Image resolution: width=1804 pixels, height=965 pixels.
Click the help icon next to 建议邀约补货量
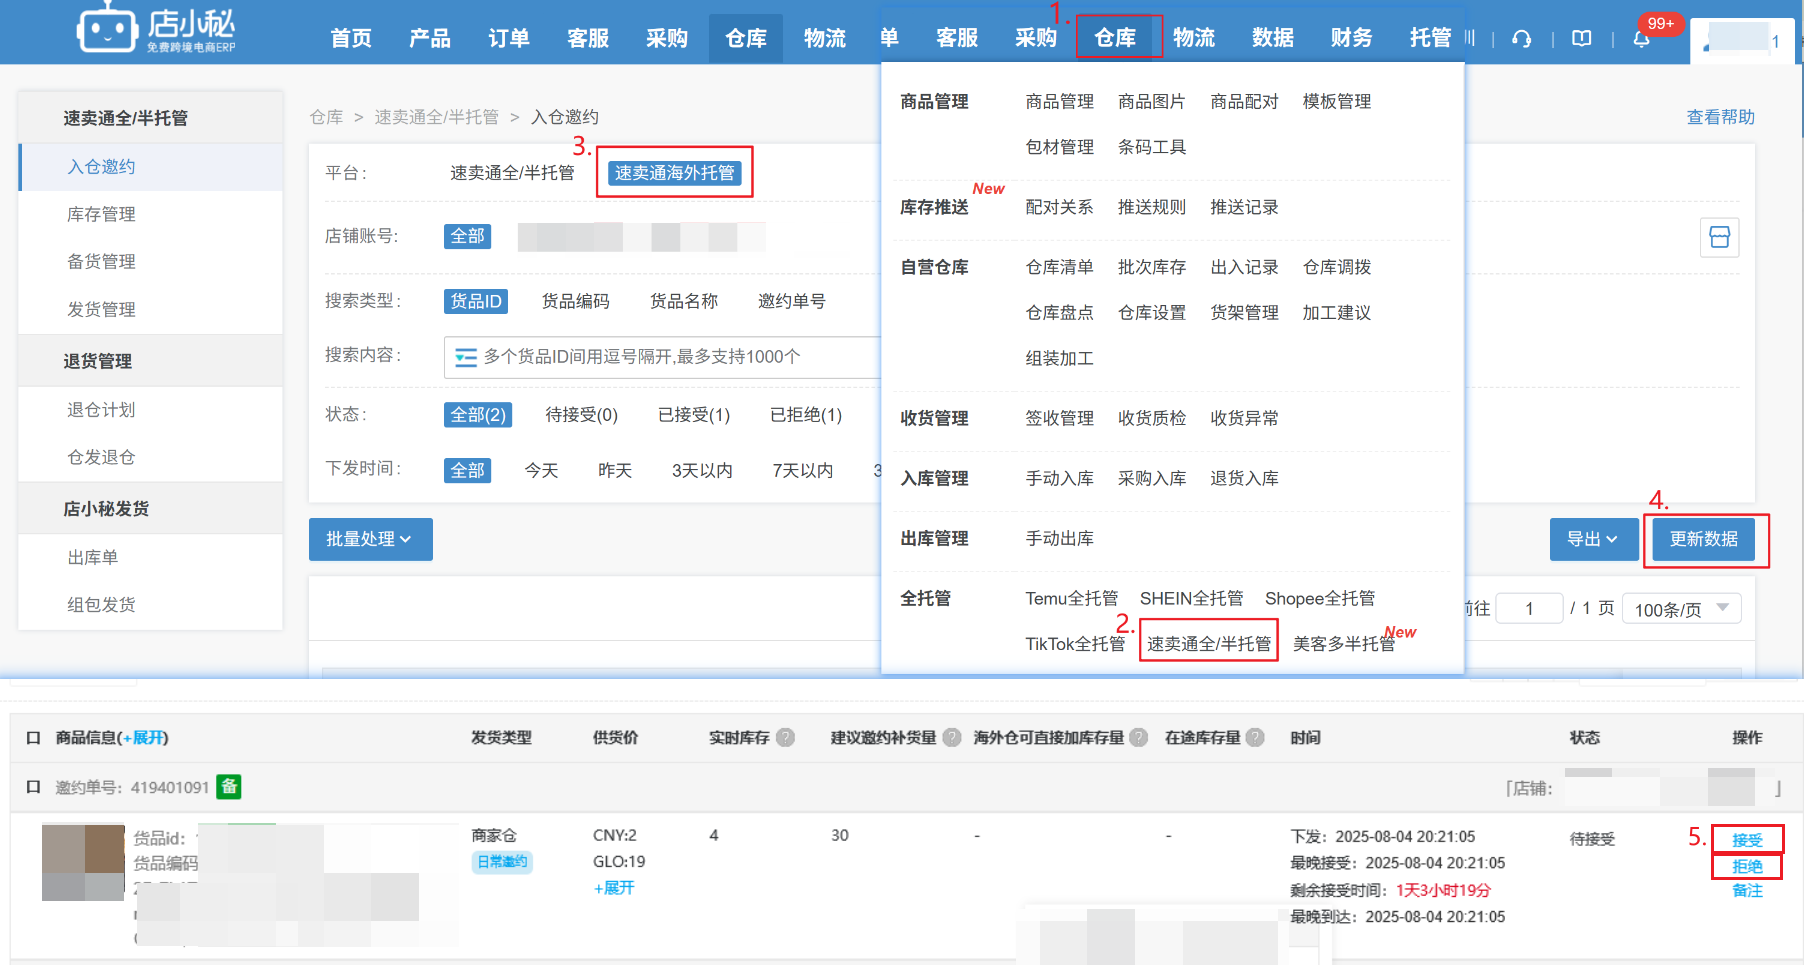click(x=952, y=737)
